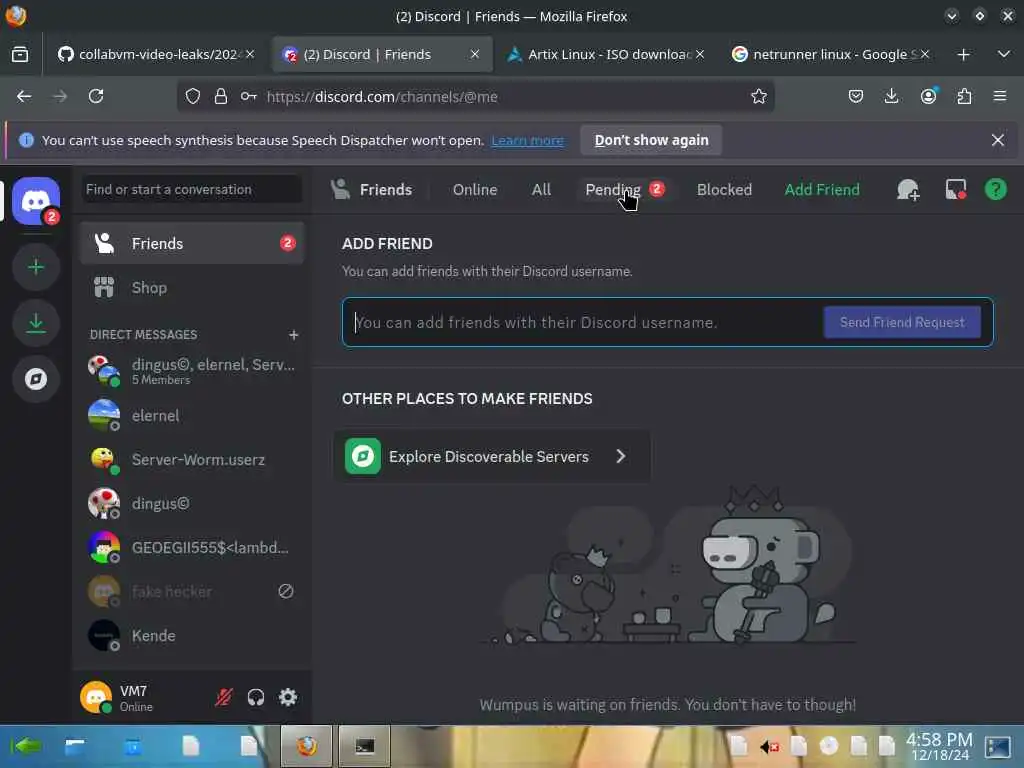1024x768 pixels.
Task: Toggle microphone mute in user panel
Action: (223, 697)
